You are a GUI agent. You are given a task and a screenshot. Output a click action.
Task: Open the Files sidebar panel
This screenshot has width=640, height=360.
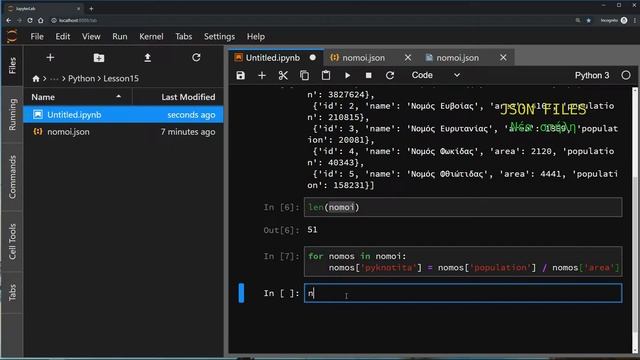coord(12,65)
